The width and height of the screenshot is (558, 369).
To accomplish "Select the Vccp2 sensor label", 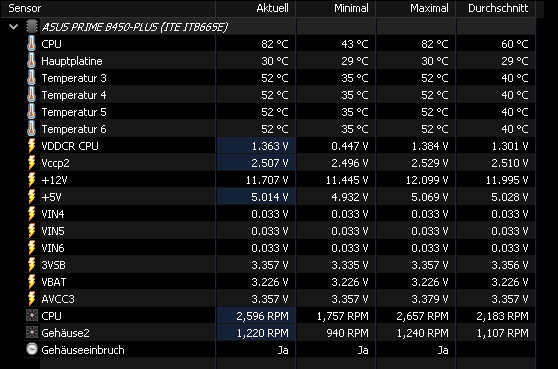I will click(x=56, y=163).
